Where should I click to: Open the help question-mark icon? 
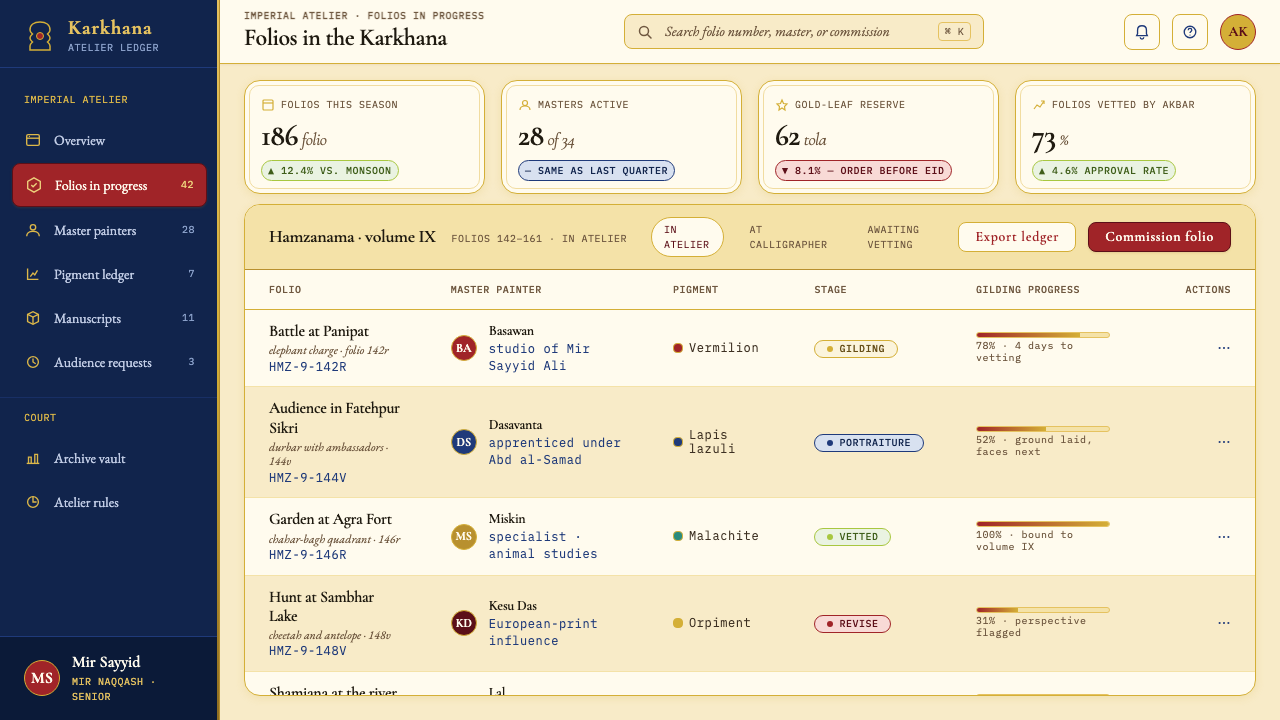pyautogui.click(x=1190, y=32)
